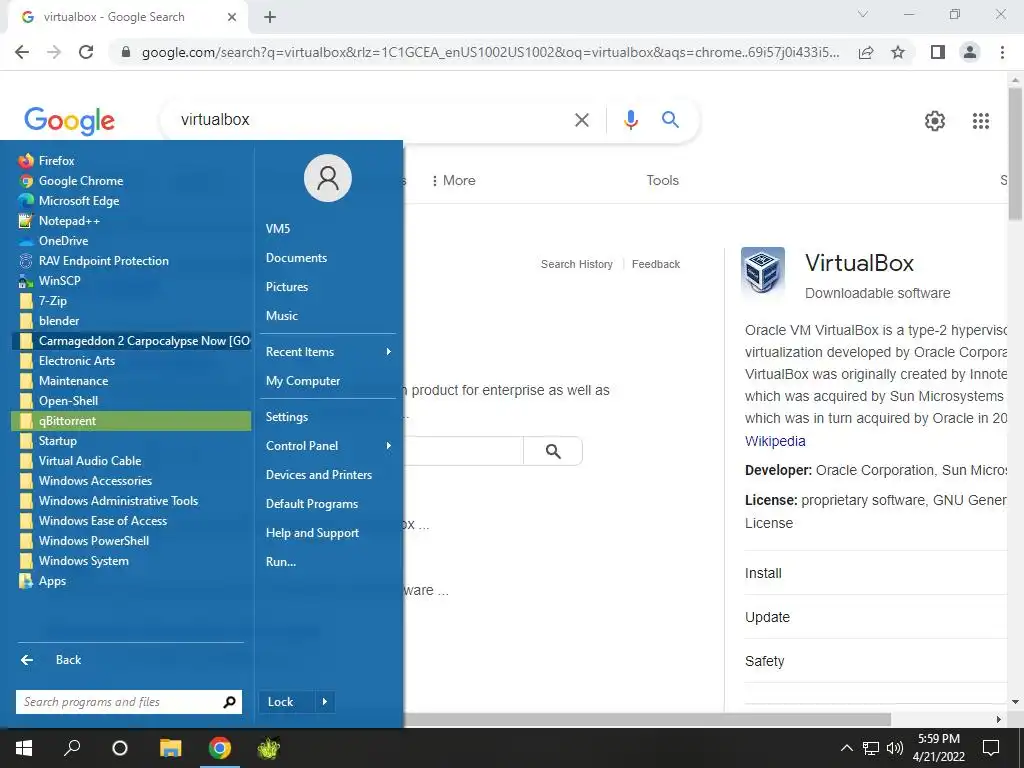Expand Recent Items submenu
1024x768 pixels.
click(x=328, y=352)
